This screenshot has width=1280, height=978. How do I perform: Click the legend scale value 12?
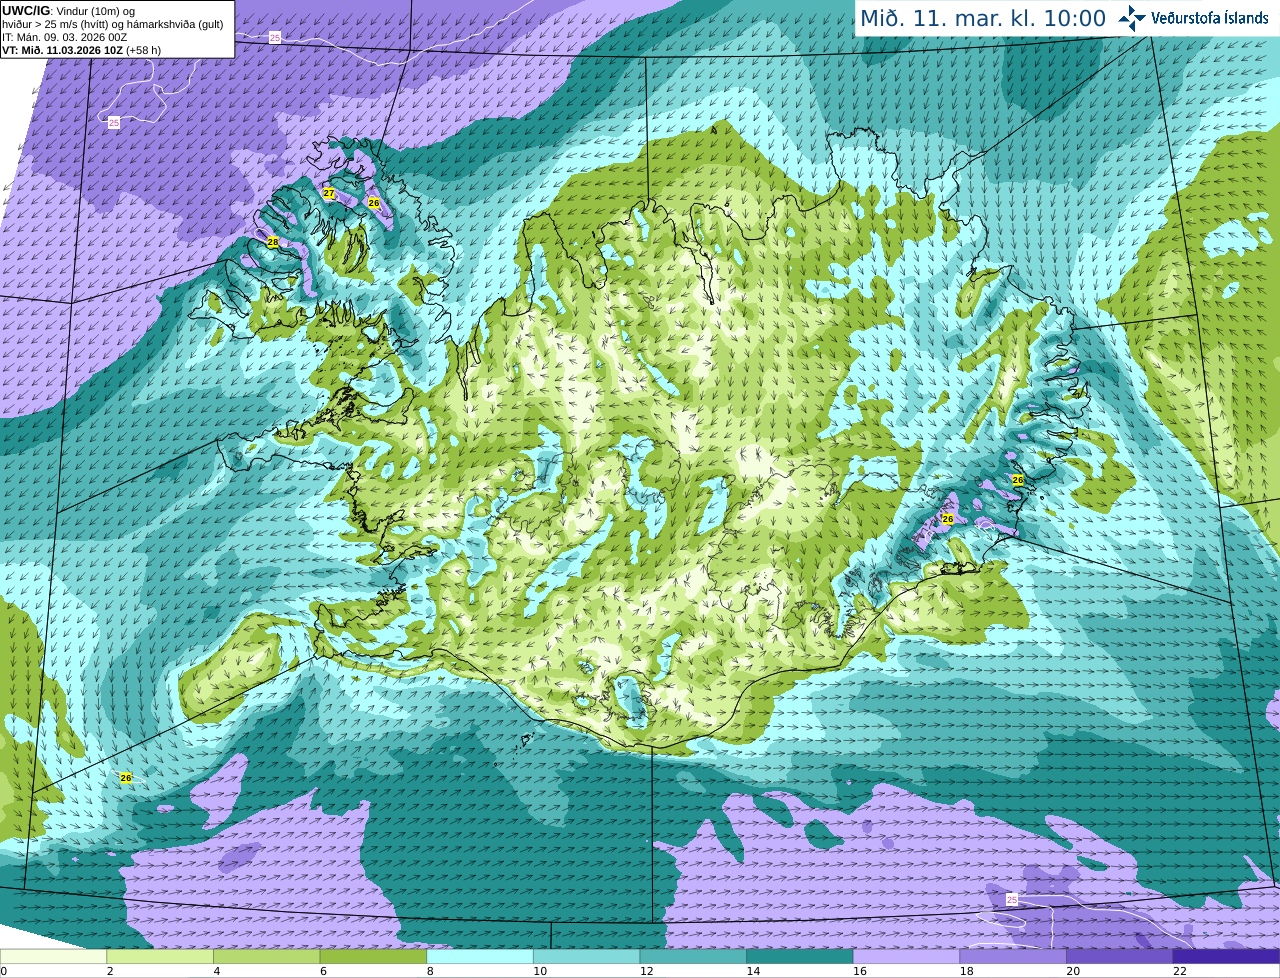(x=646, y=971)
